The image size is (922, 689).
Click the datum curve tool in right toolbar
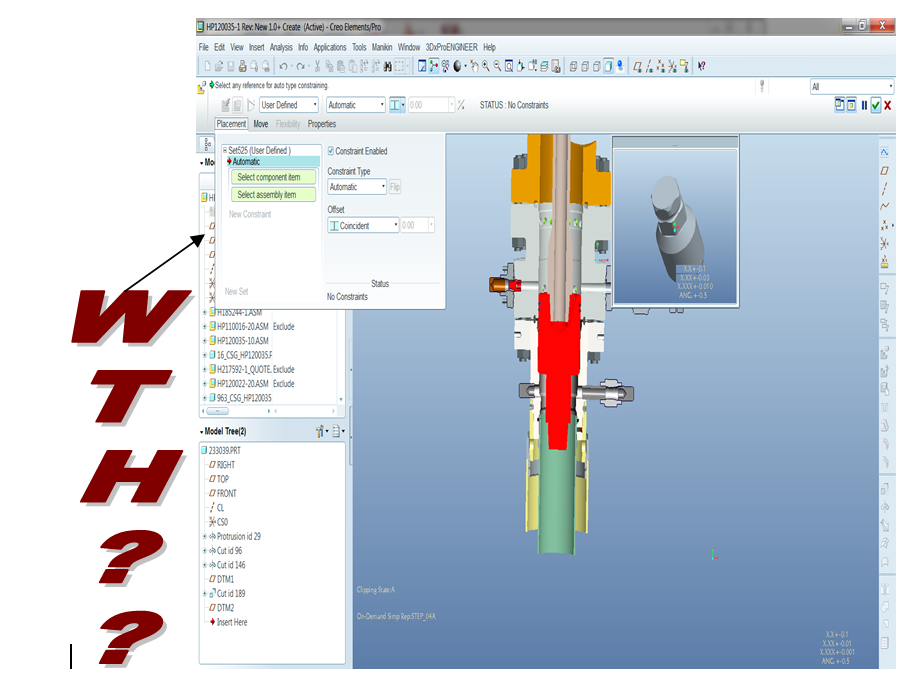coord(884,206)
